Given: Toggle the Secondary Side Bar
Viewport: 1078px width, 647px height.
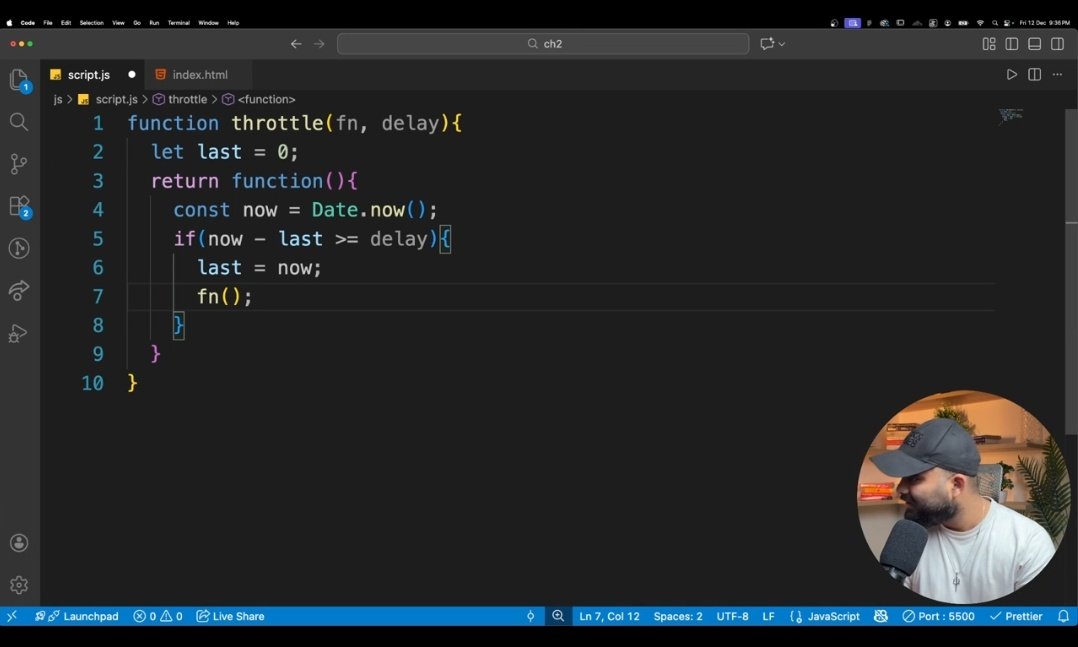Looking at the screenshot, I should [1057, 44].
